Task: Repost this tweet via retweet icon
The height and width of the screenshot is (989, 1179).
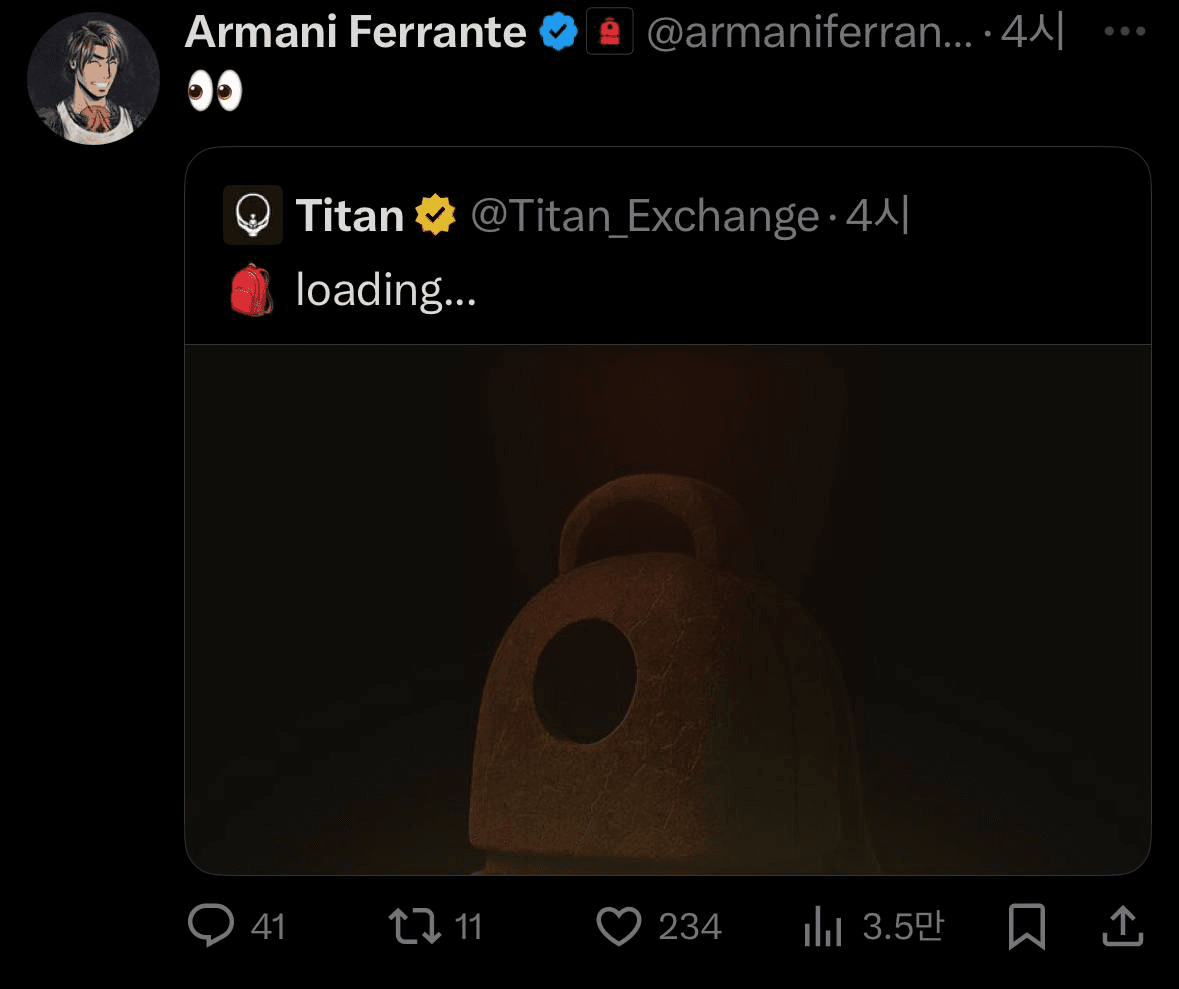Action: [414, 926]
